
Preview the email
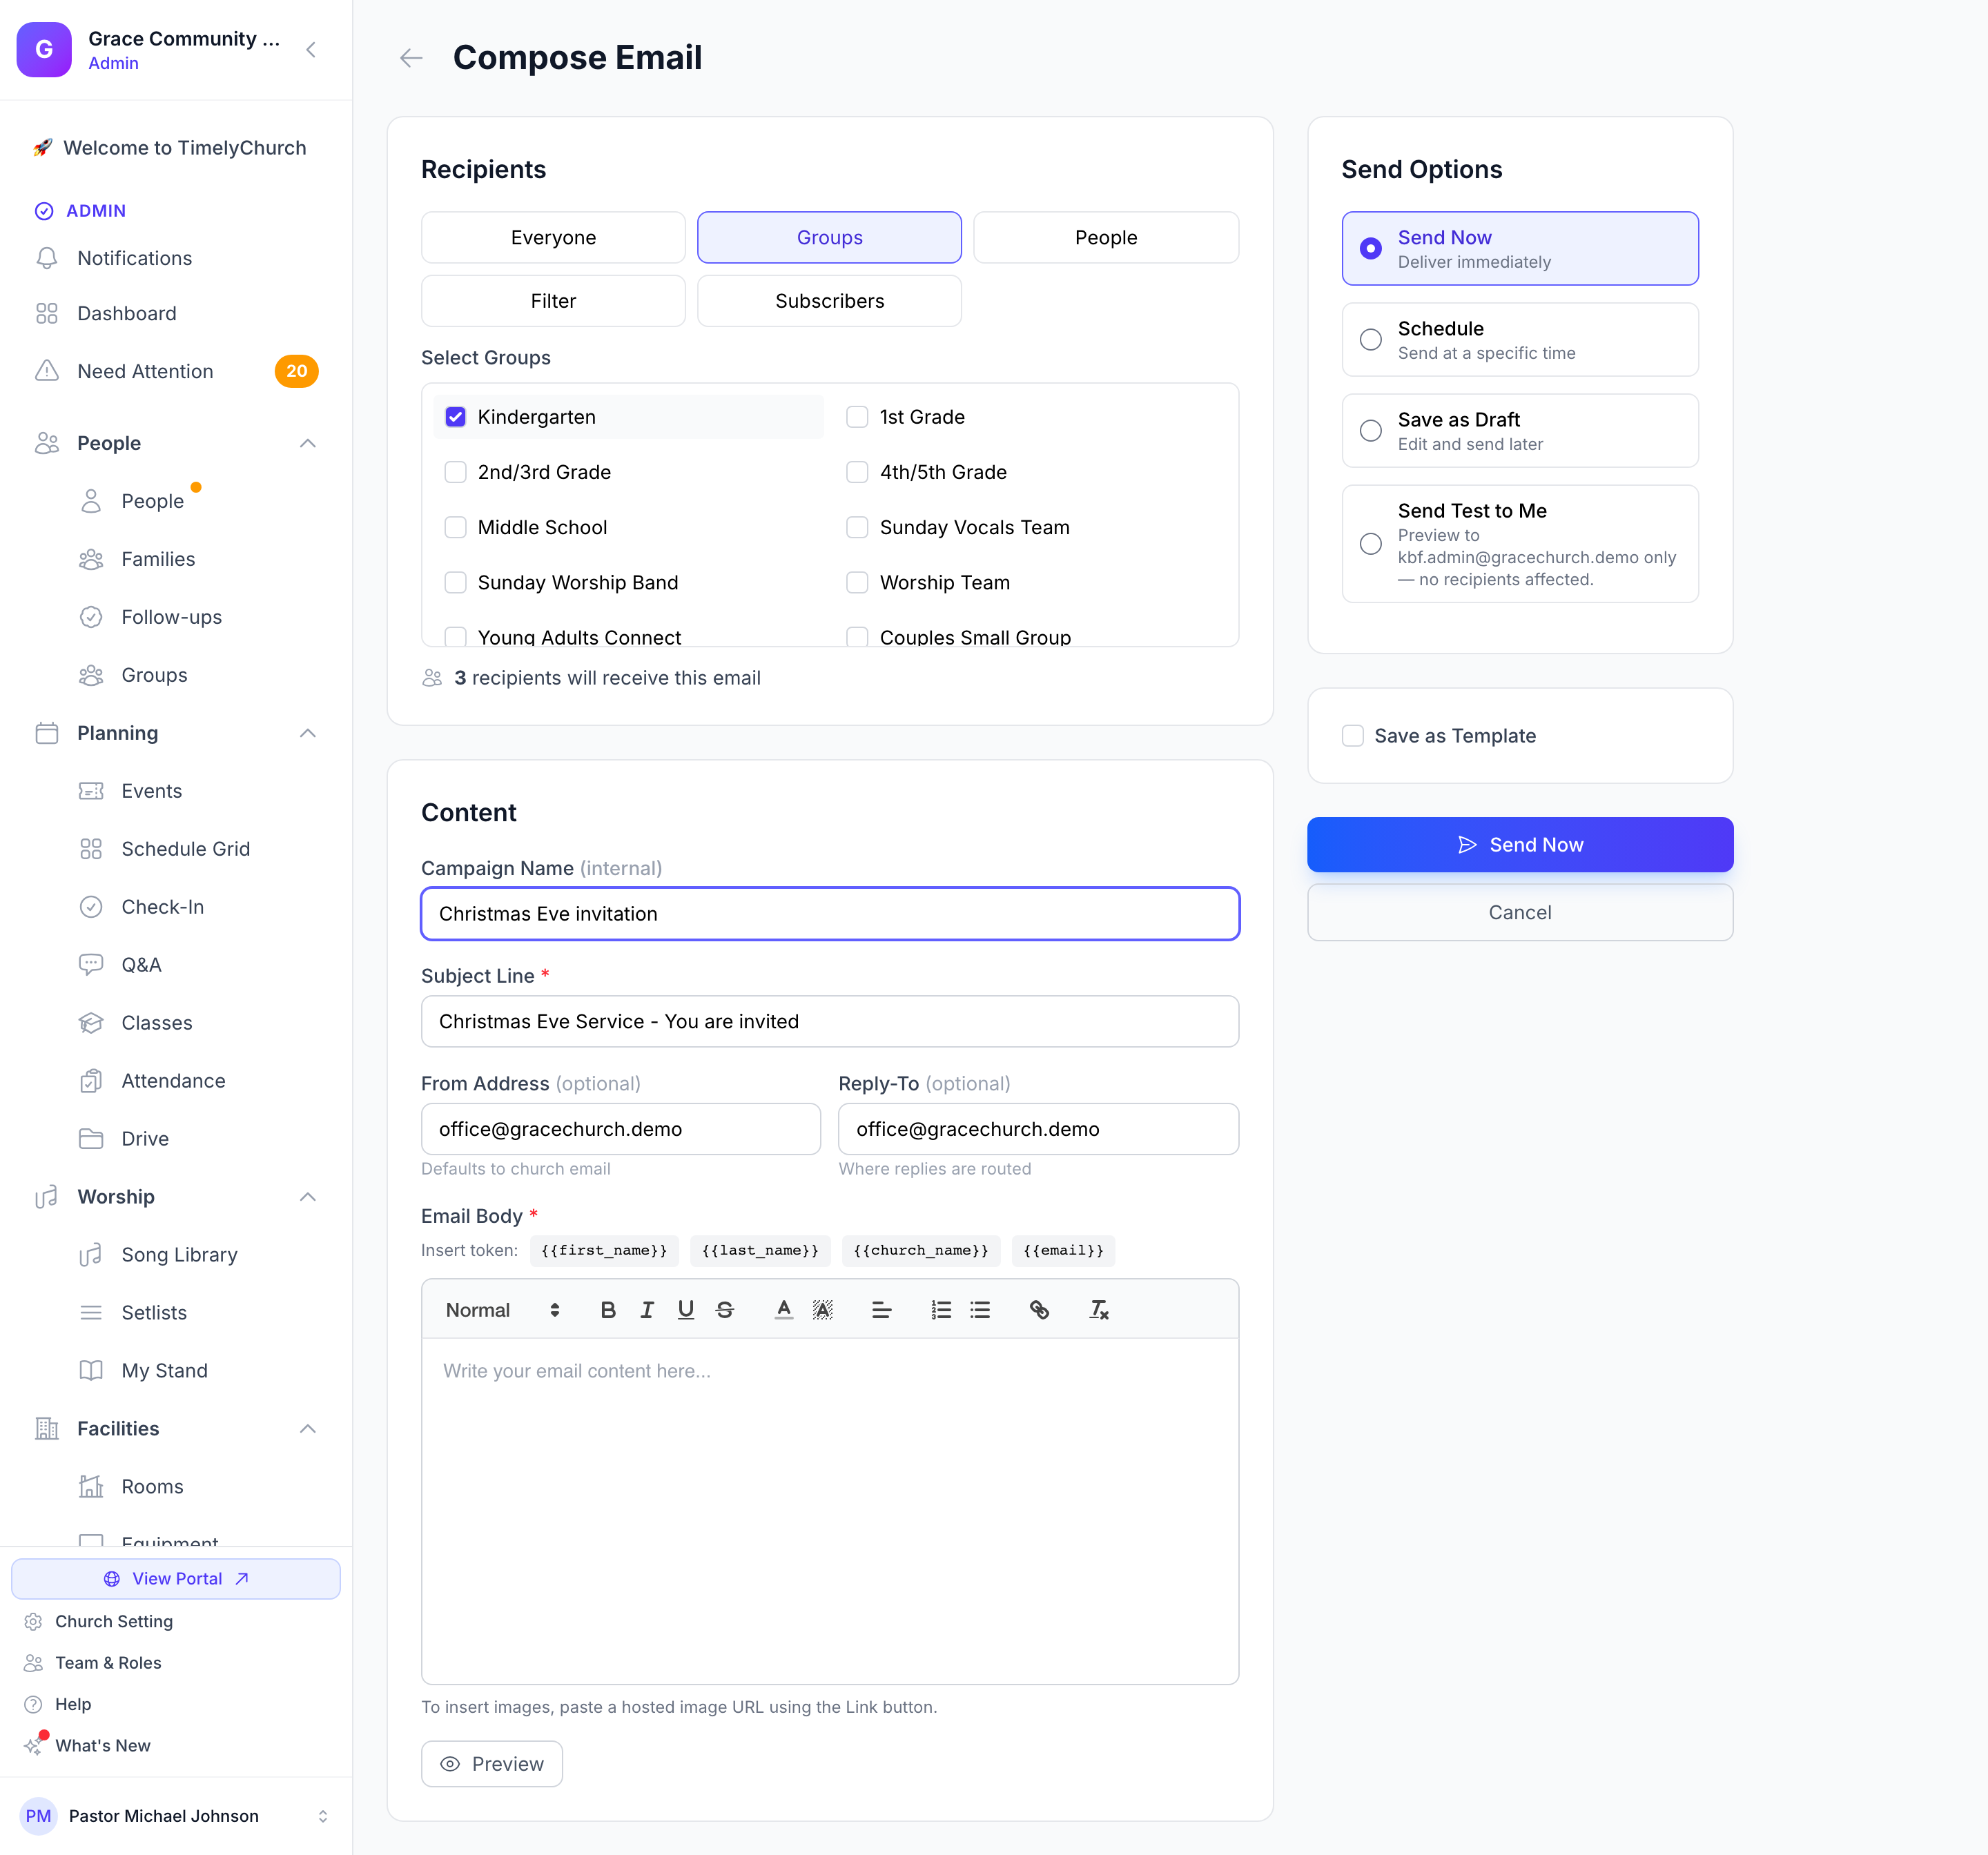click(x=492, y=1764)
